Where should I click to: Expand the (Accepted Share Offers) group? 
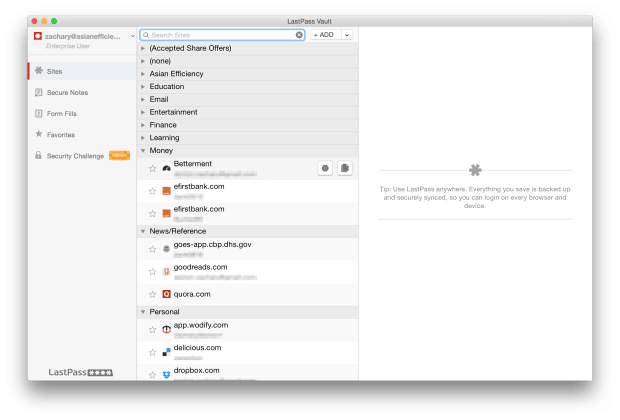(143, 48)
